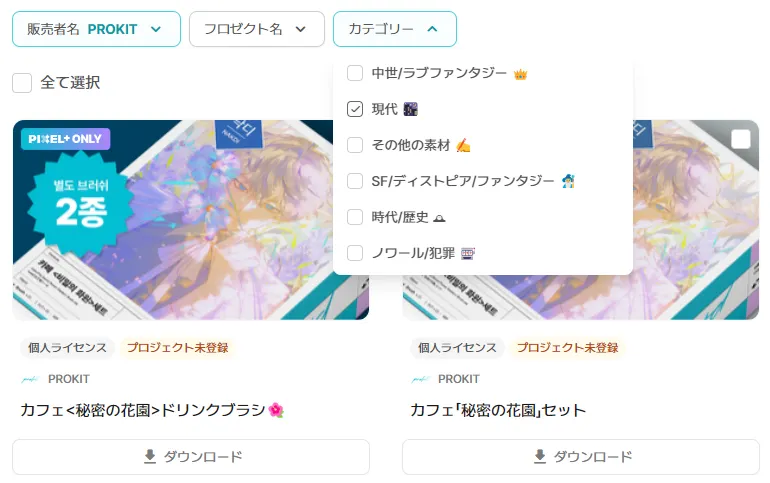The height and width of the screenshot is (483, 770).
Task: Expand the プロゼクト名 dropdown
Action: tap(257, 29)
